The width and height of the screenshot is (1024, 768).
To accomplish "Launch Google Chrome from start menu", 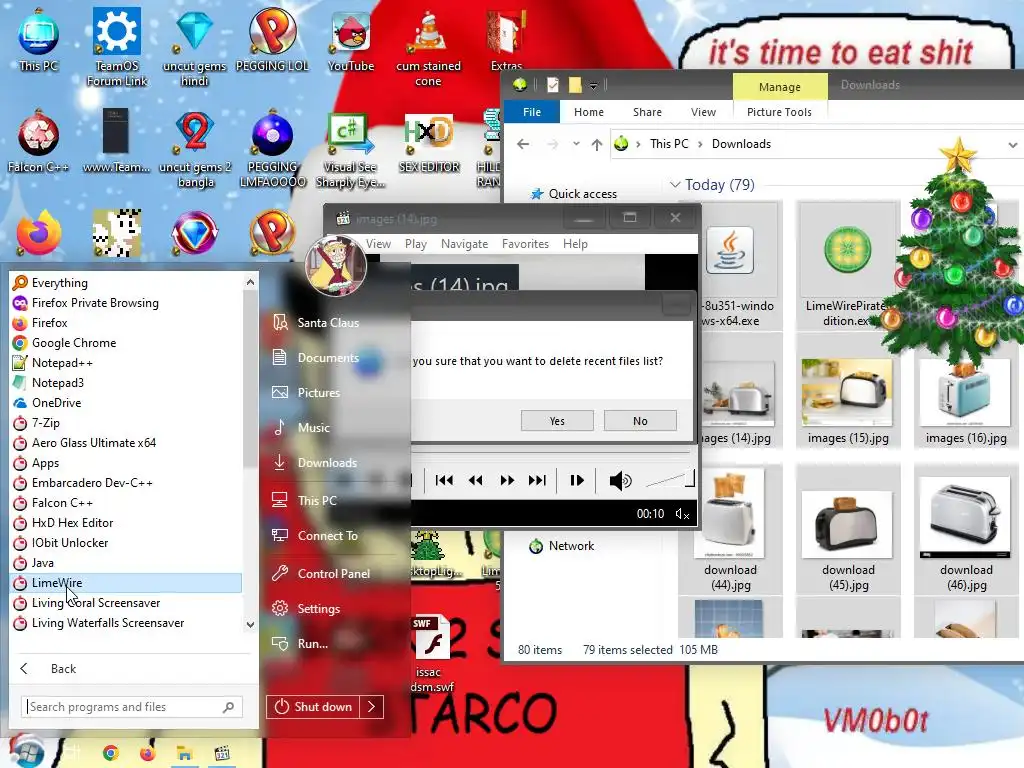I will pyautogui.click(x=127, y=343).
